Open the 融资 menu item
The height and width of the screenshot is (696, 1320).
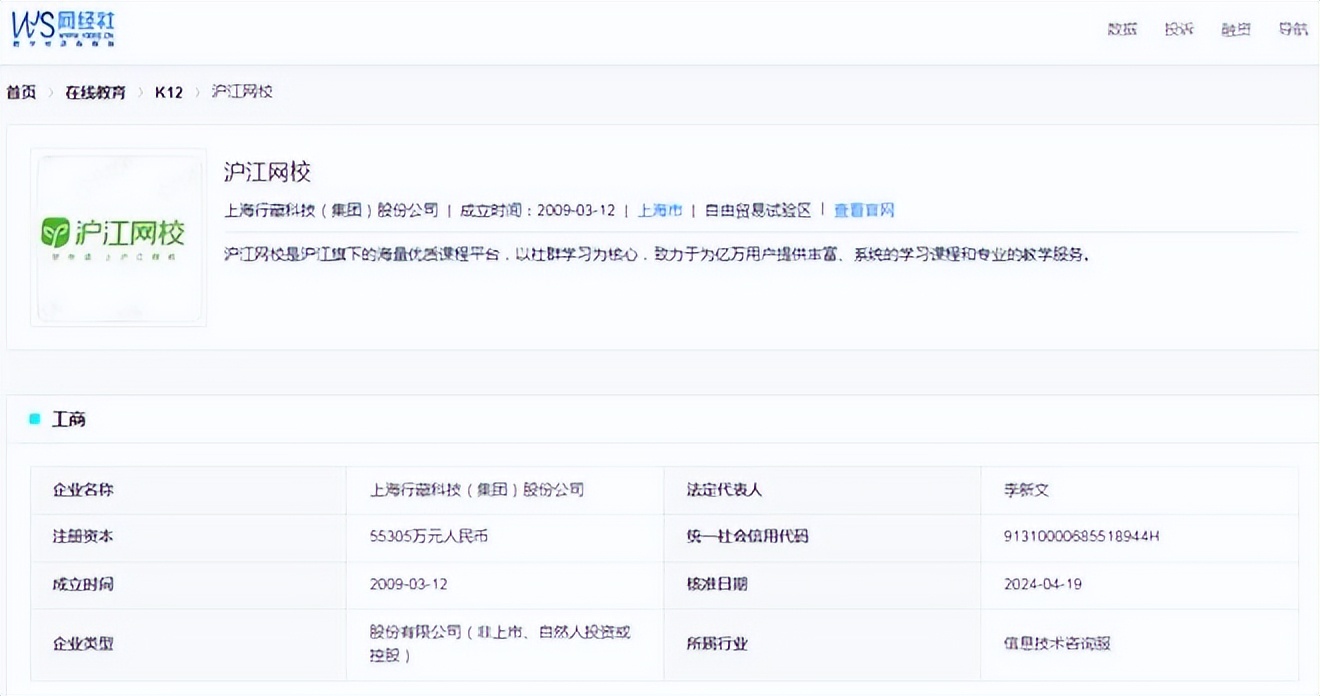[x=1236, y=29]
